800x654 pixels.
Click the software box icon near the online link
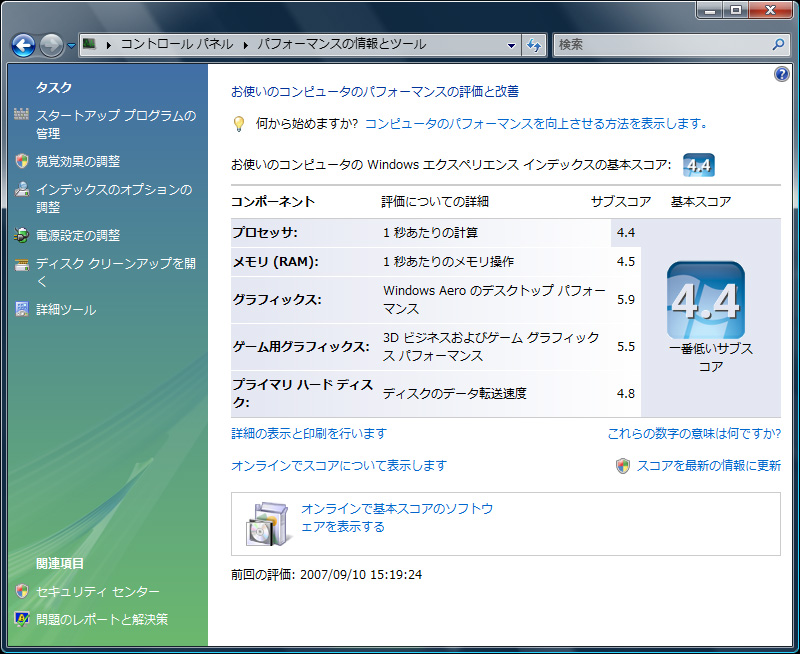tap(267, 520)
